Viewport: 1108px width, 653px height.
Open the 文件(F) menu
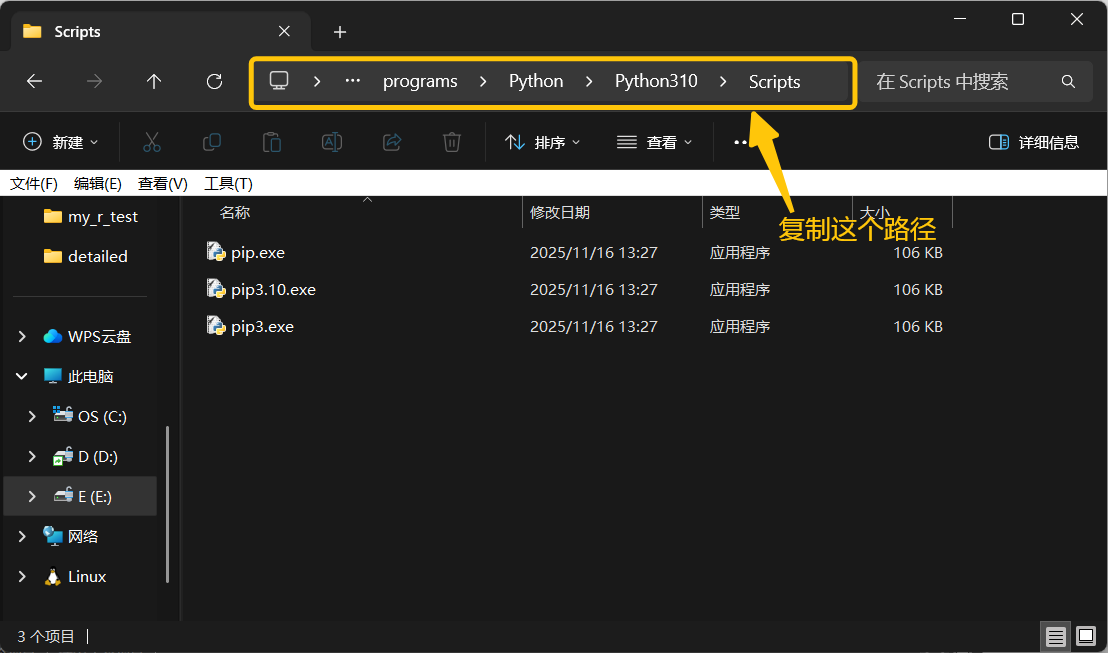[34, 183]
